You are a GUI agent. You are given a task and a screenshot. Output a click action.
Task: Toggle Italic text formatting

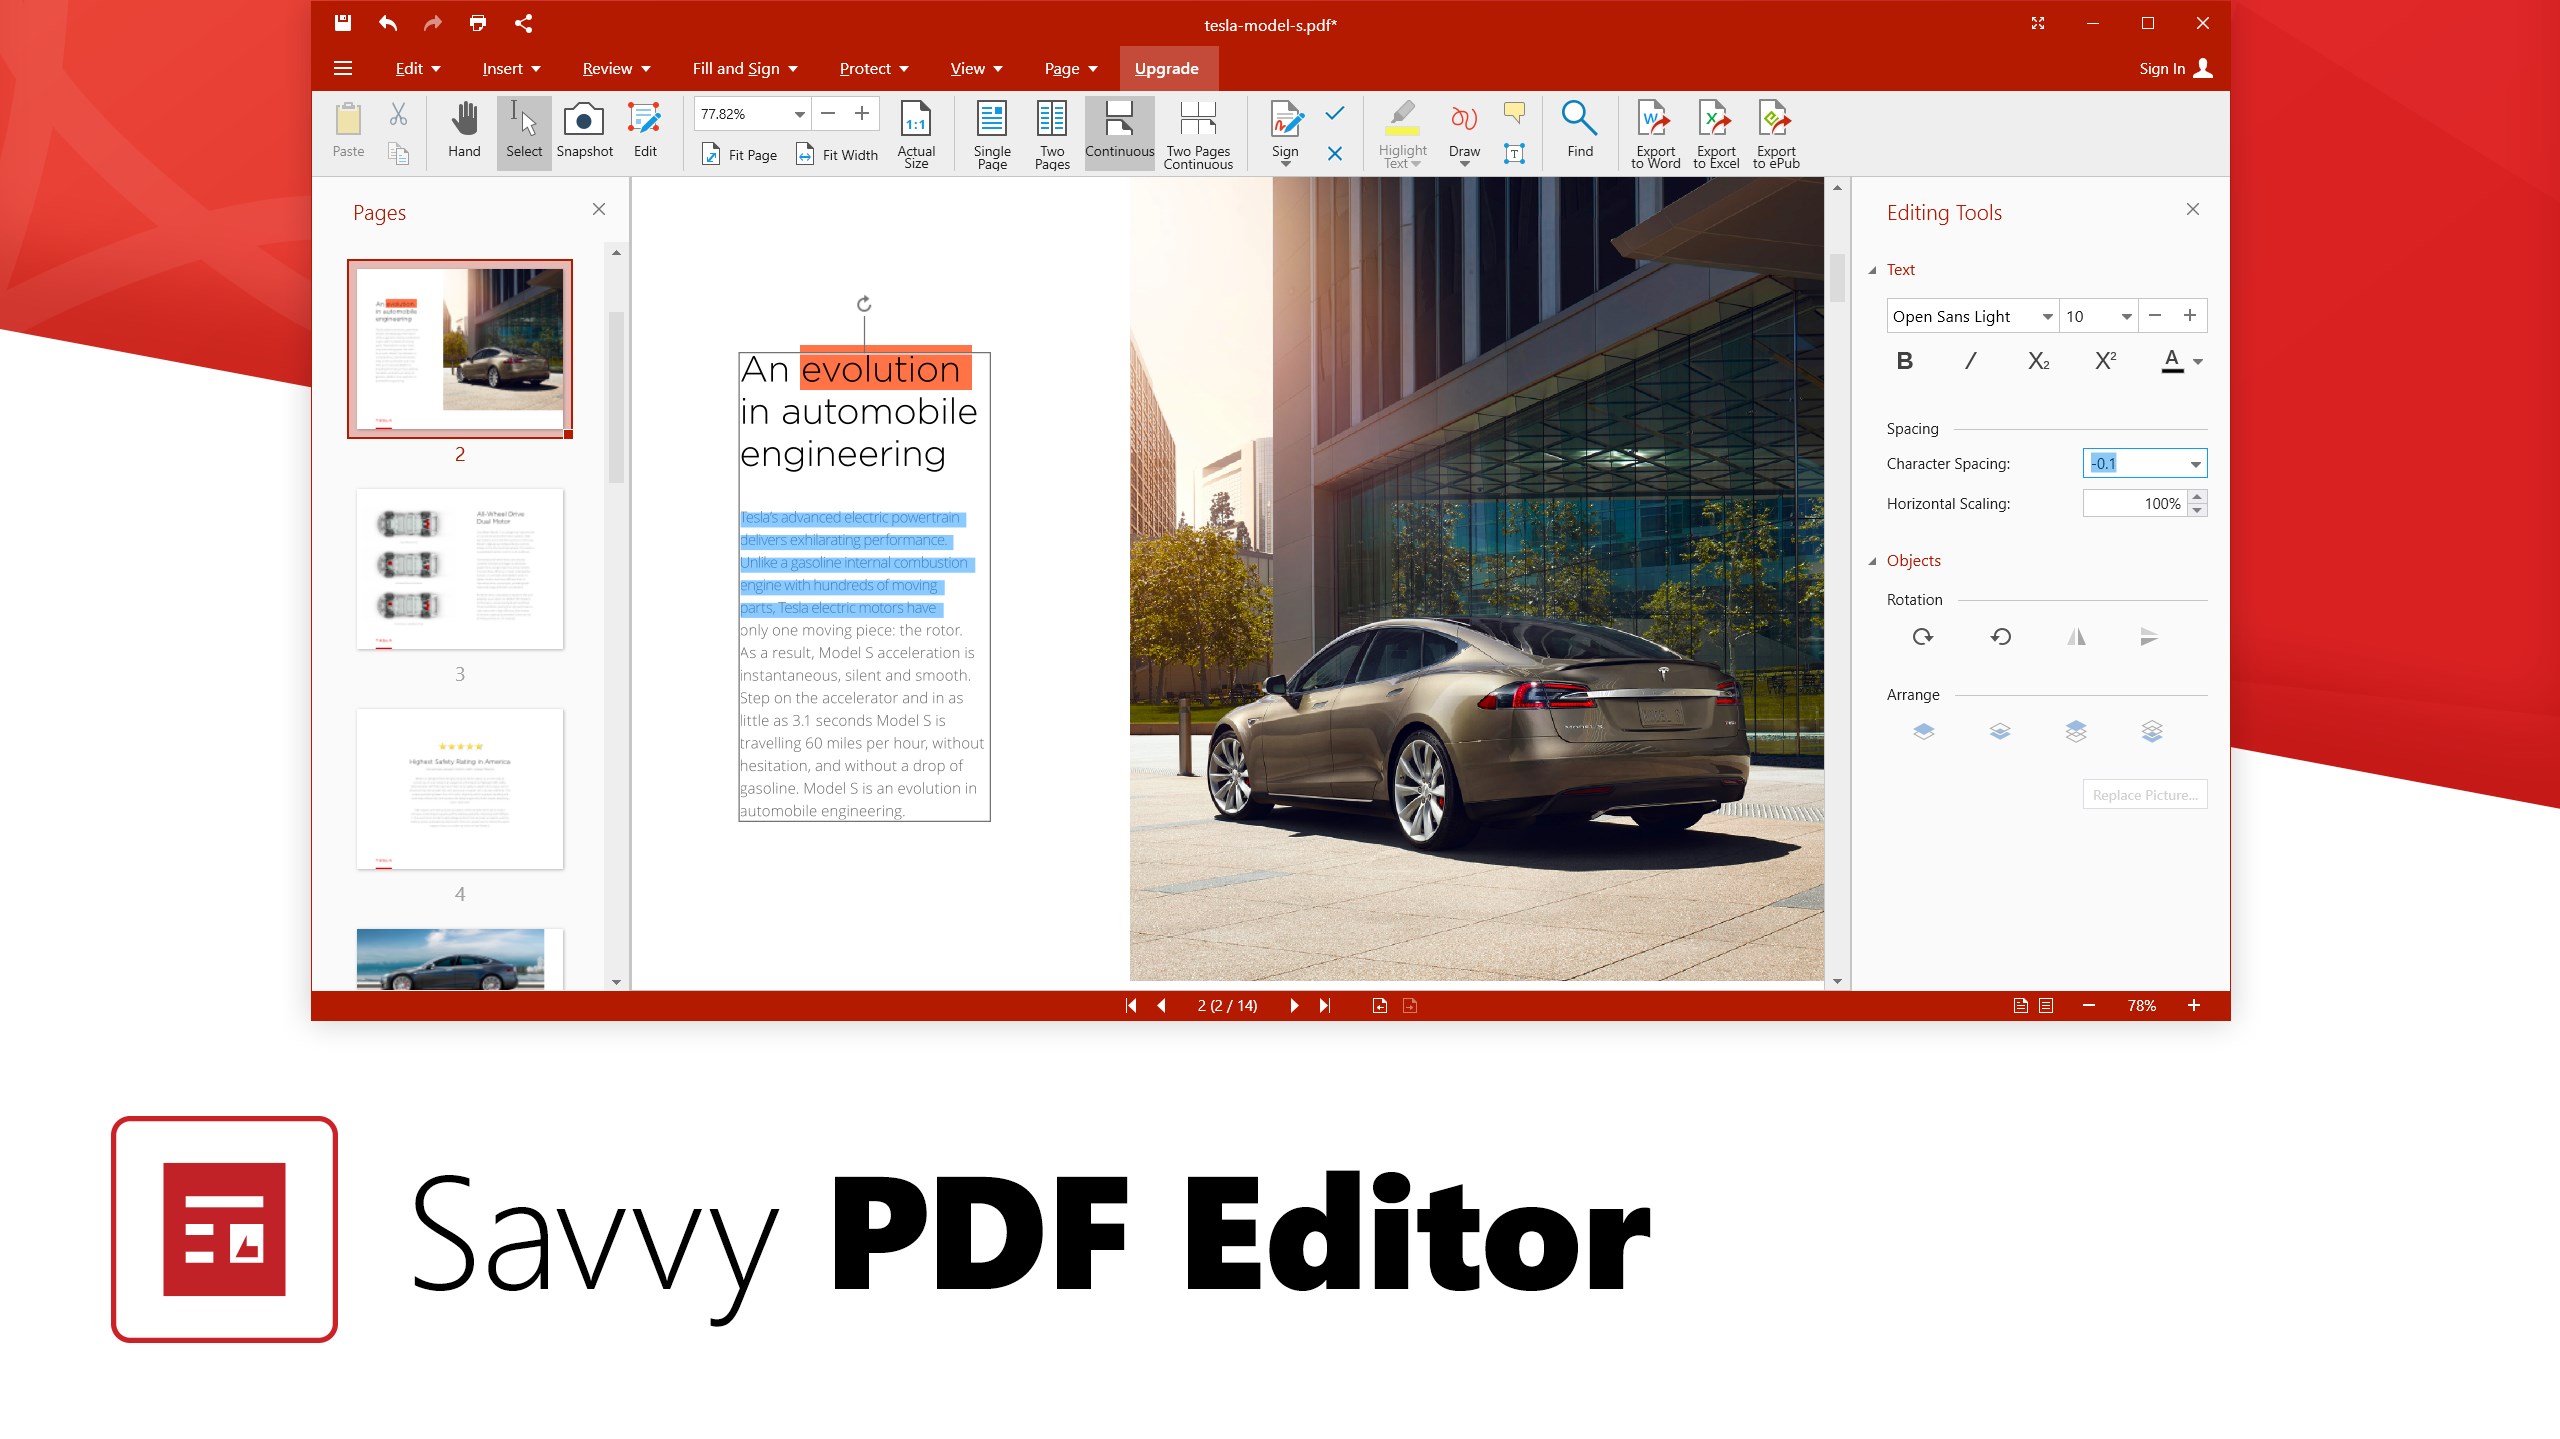click(1970, 361)
